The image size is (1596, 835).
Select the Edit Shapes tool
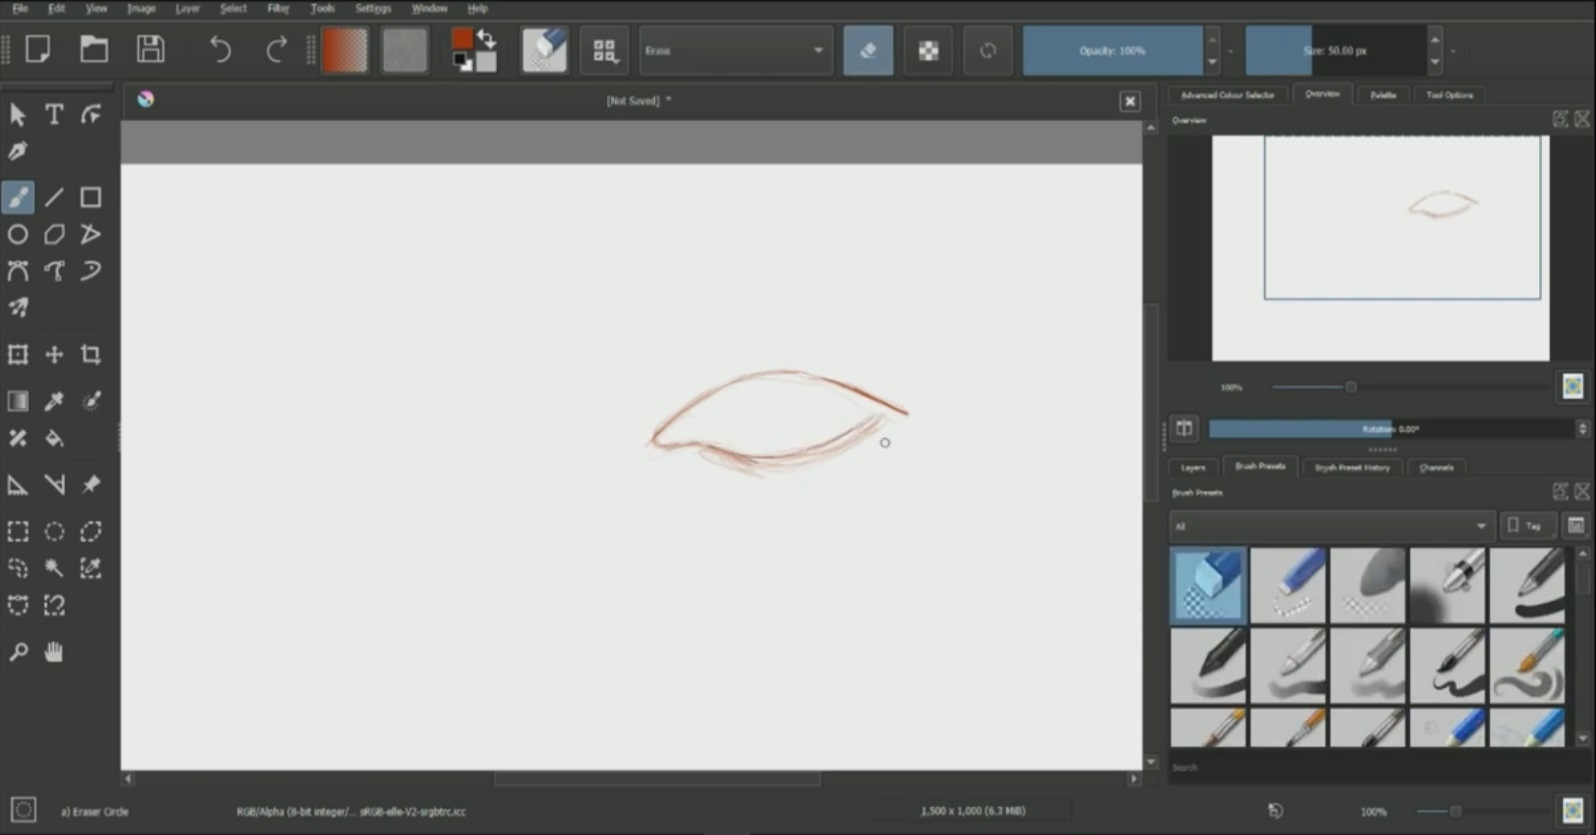point(91,114)
